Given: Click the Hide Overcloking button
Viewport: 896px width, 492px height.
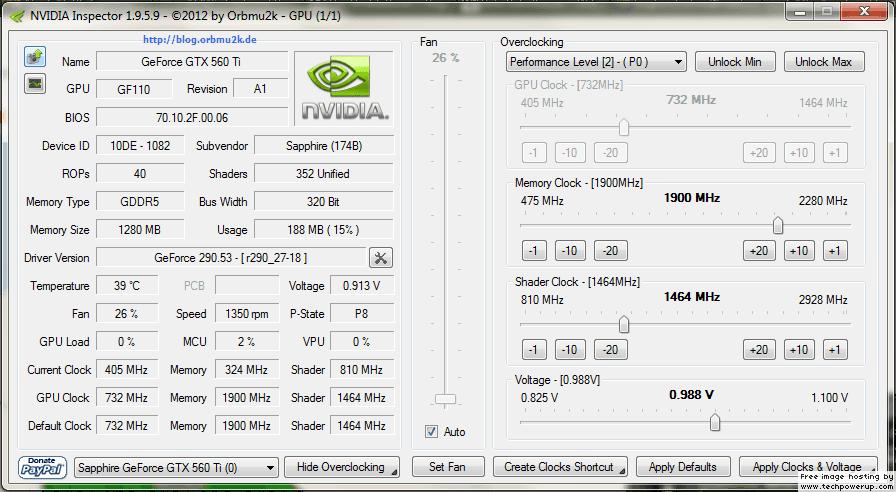Looking at the screenshot, I should click(342, 467).
